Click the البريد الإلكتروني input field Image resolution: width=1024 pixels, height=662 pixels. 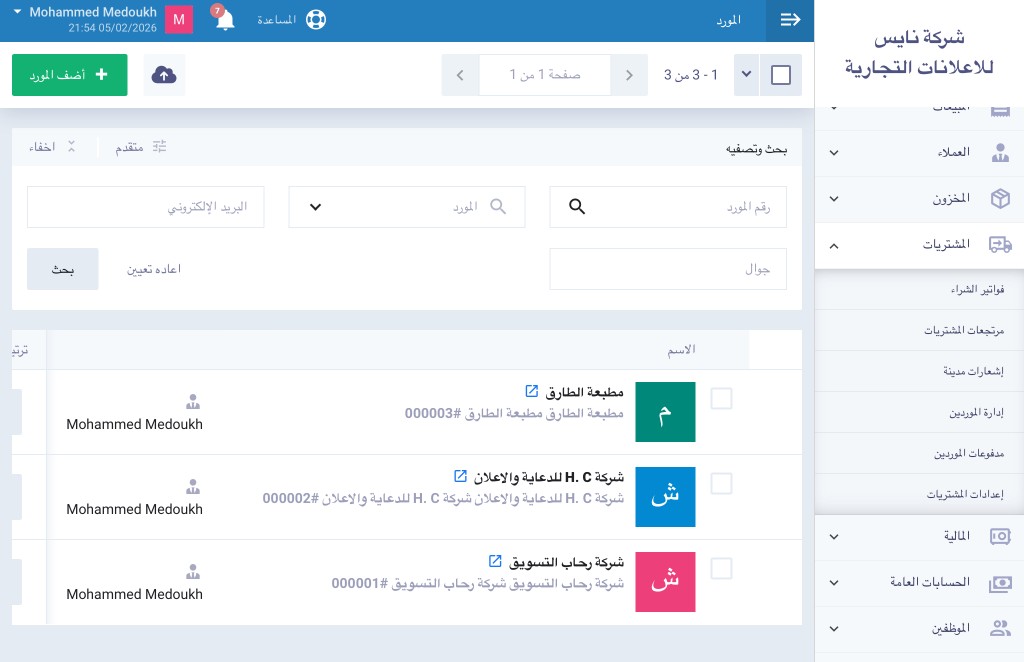coord(146,207)
